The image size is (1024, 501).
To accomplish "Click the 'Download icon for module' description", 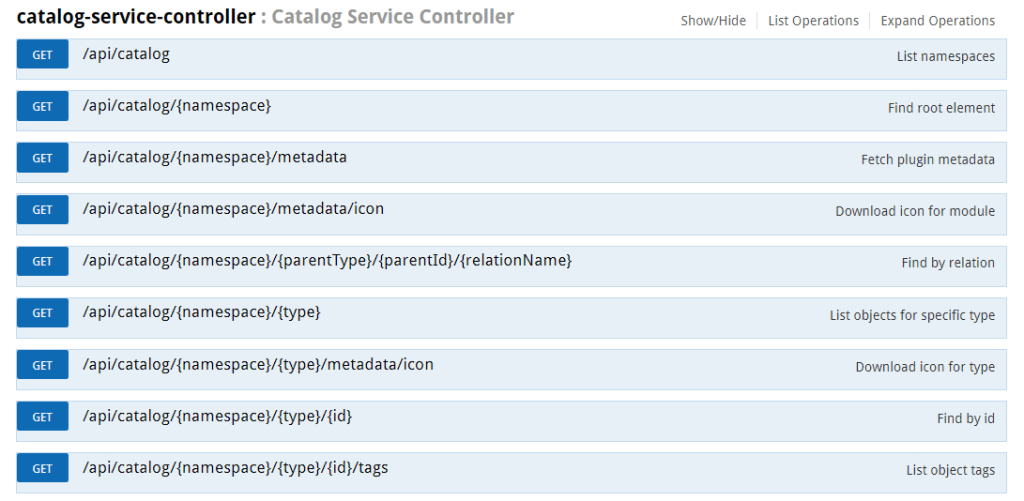I will 914,211.
